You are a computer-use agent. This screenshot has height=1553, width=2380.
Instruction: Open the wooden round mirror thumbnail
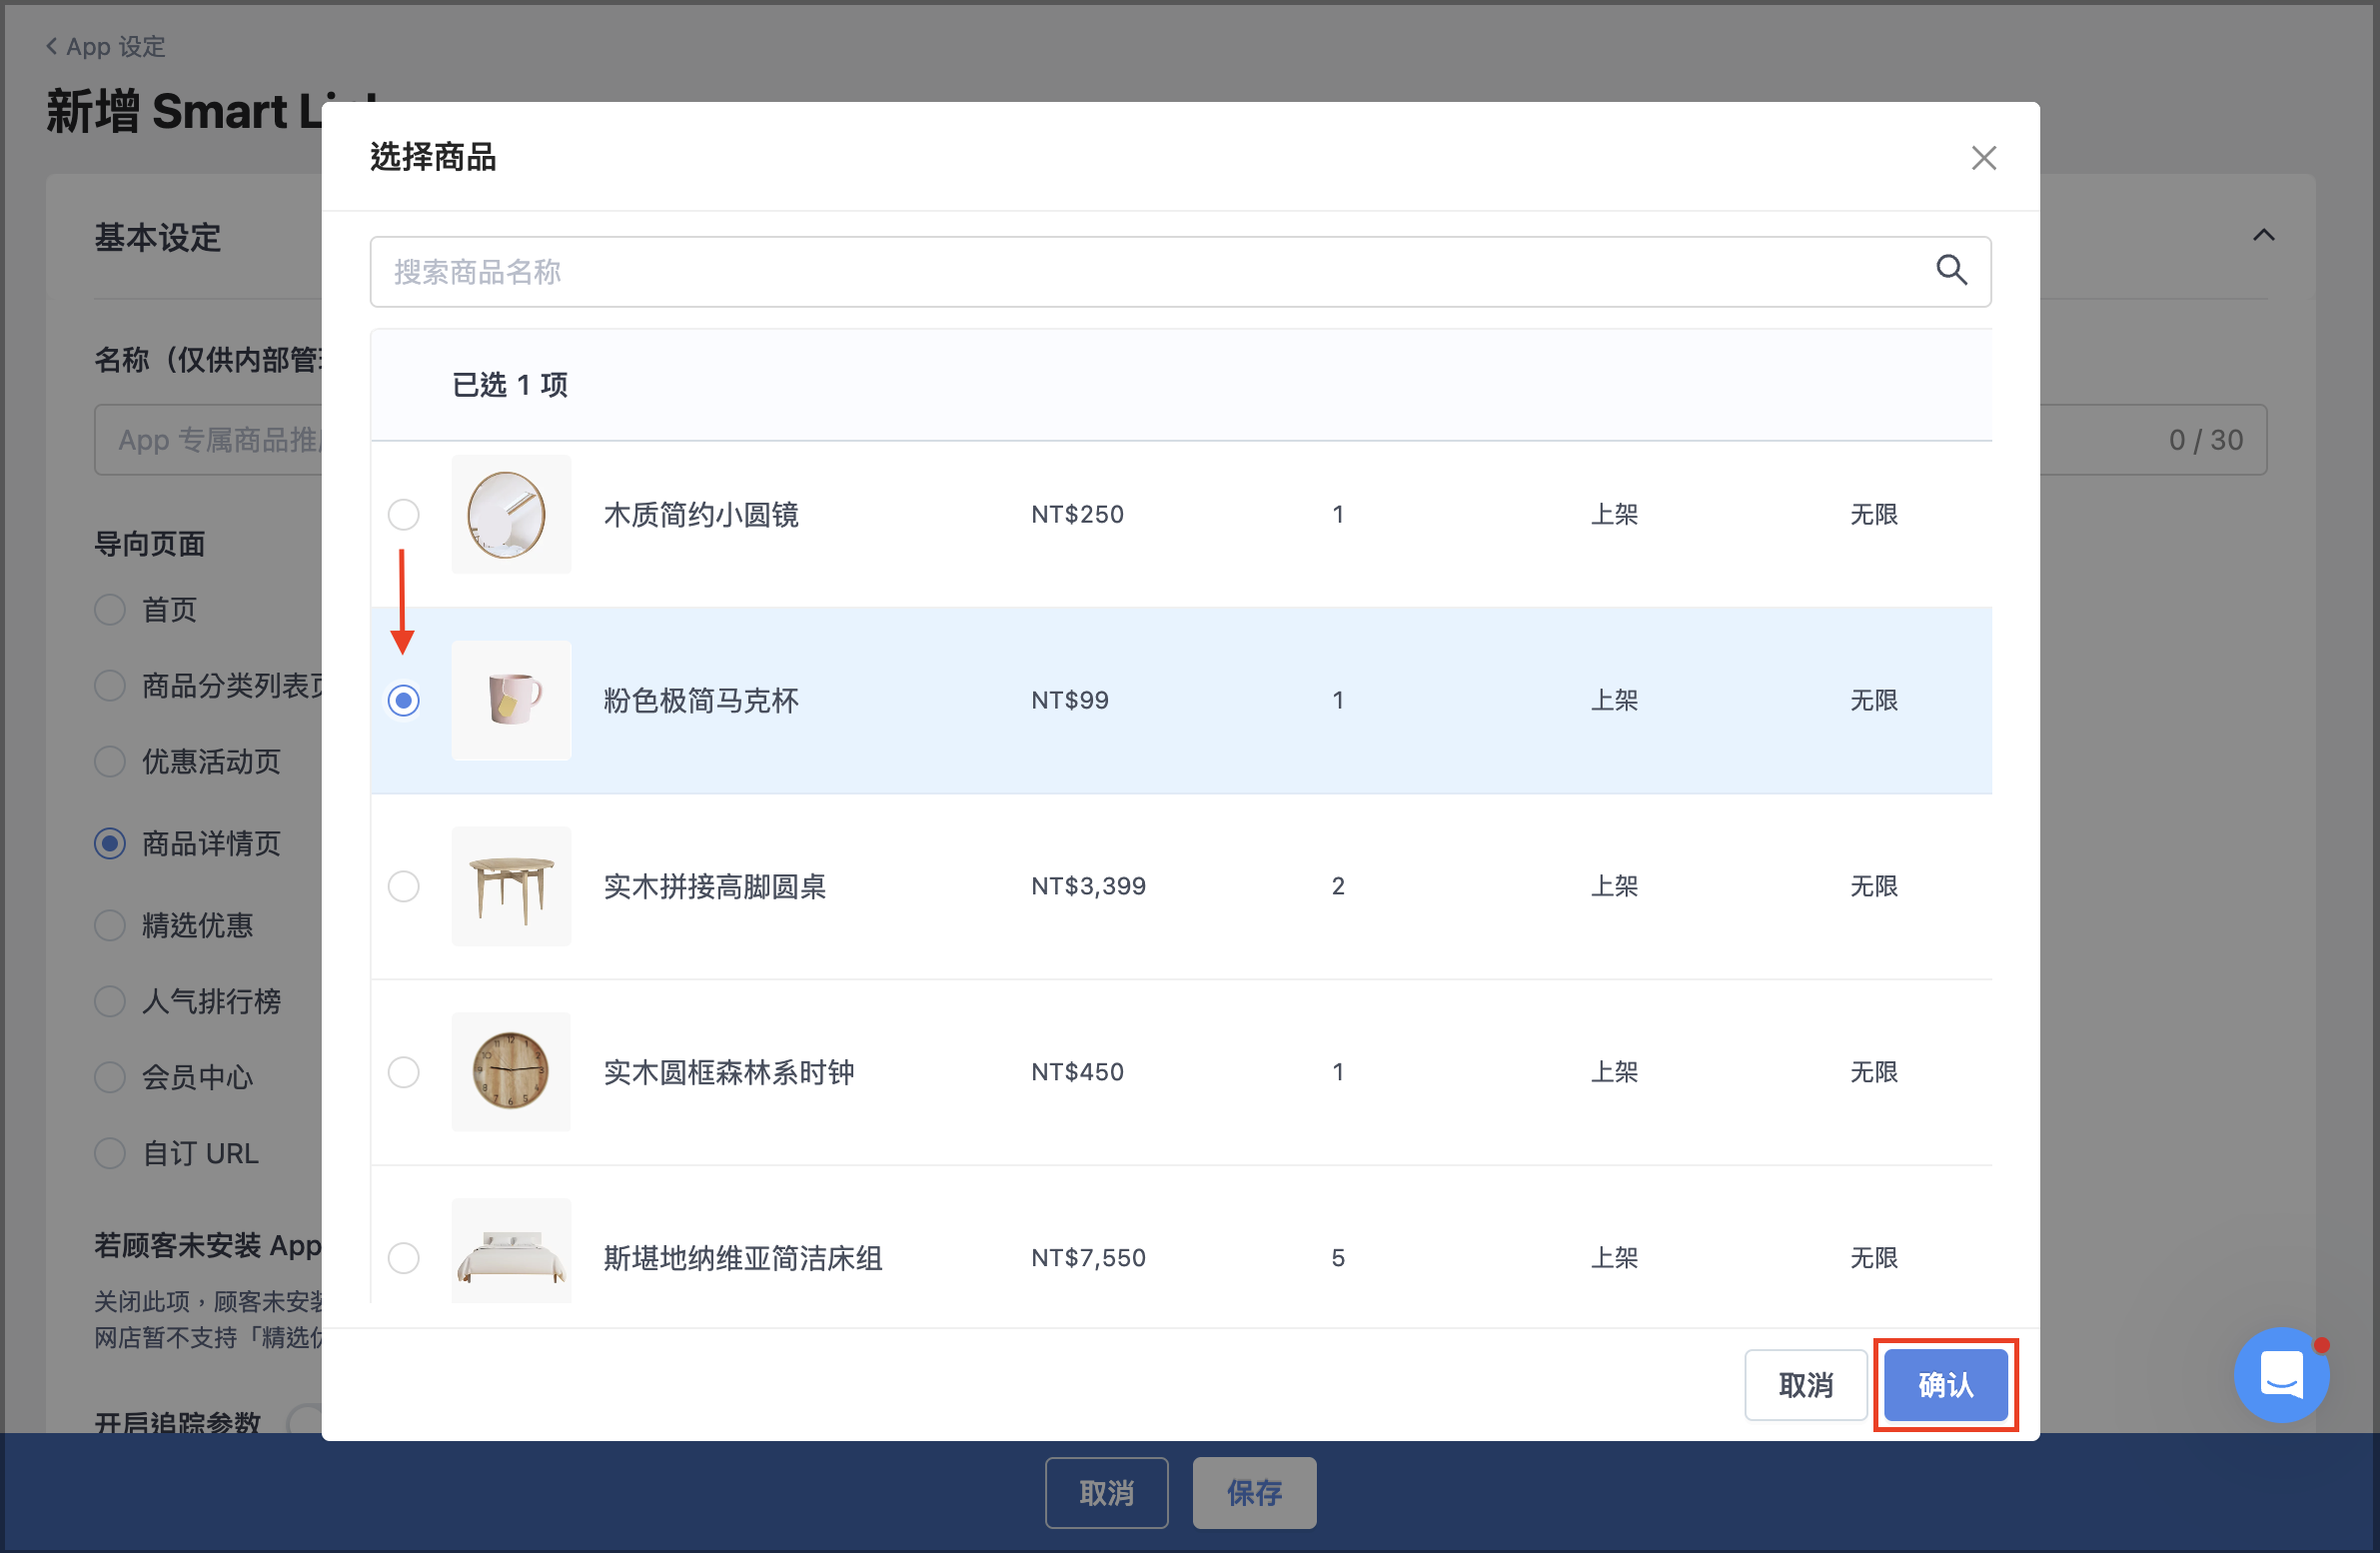(x=511, y=514)
